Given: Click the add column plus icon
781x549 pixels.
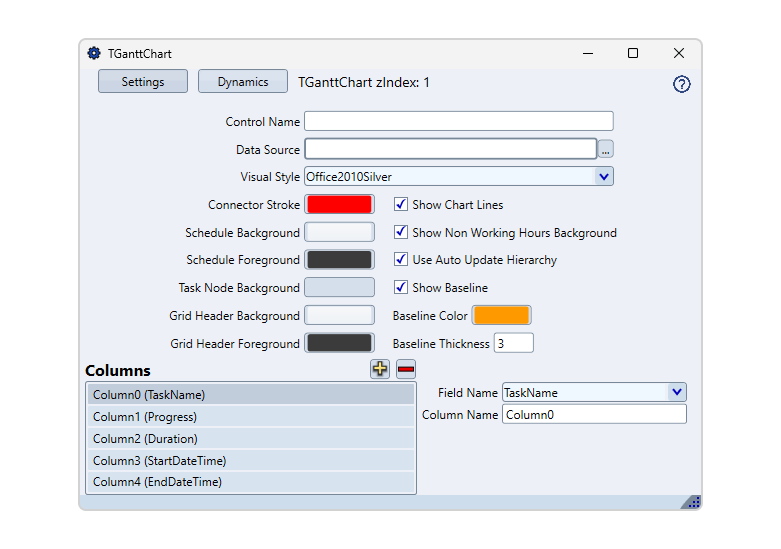Looking at the screenshot, I should 380,369.
